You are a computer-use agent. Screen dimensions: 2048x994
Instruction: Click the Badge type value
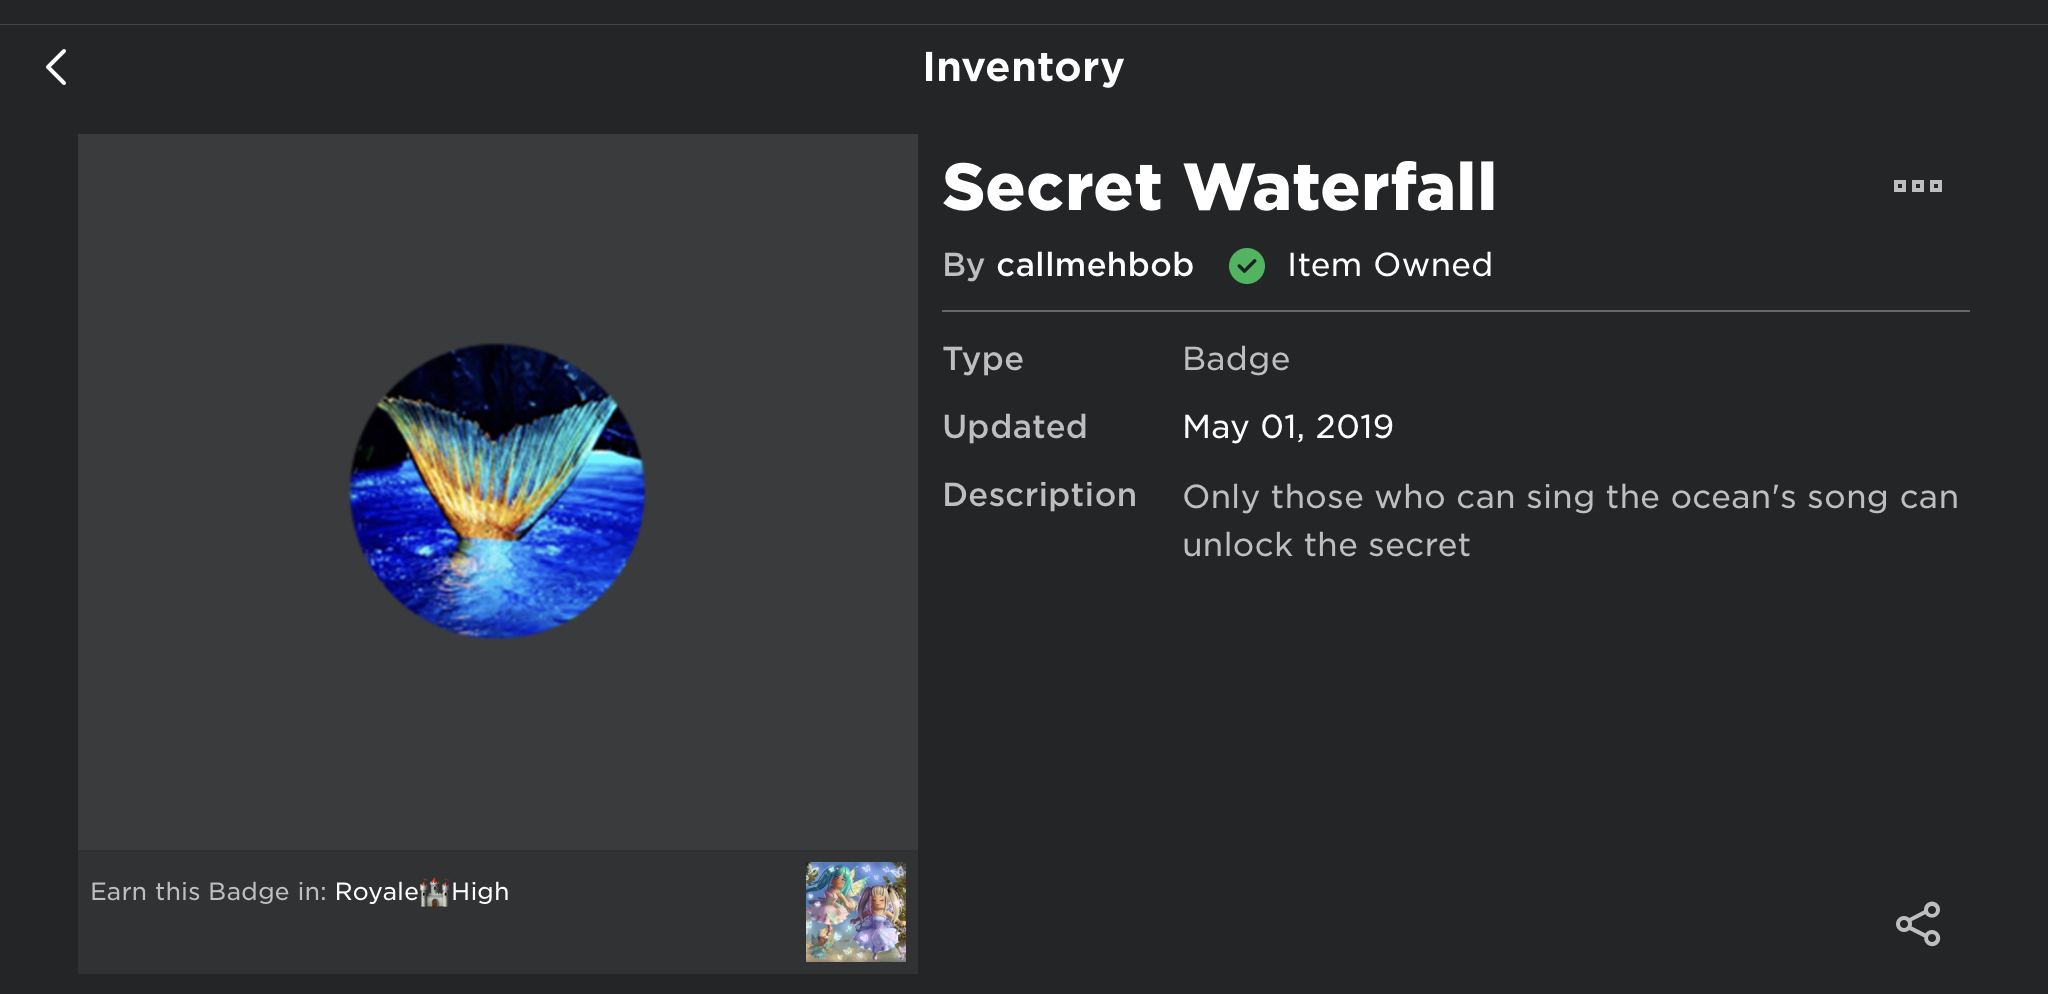(1236, 359)
